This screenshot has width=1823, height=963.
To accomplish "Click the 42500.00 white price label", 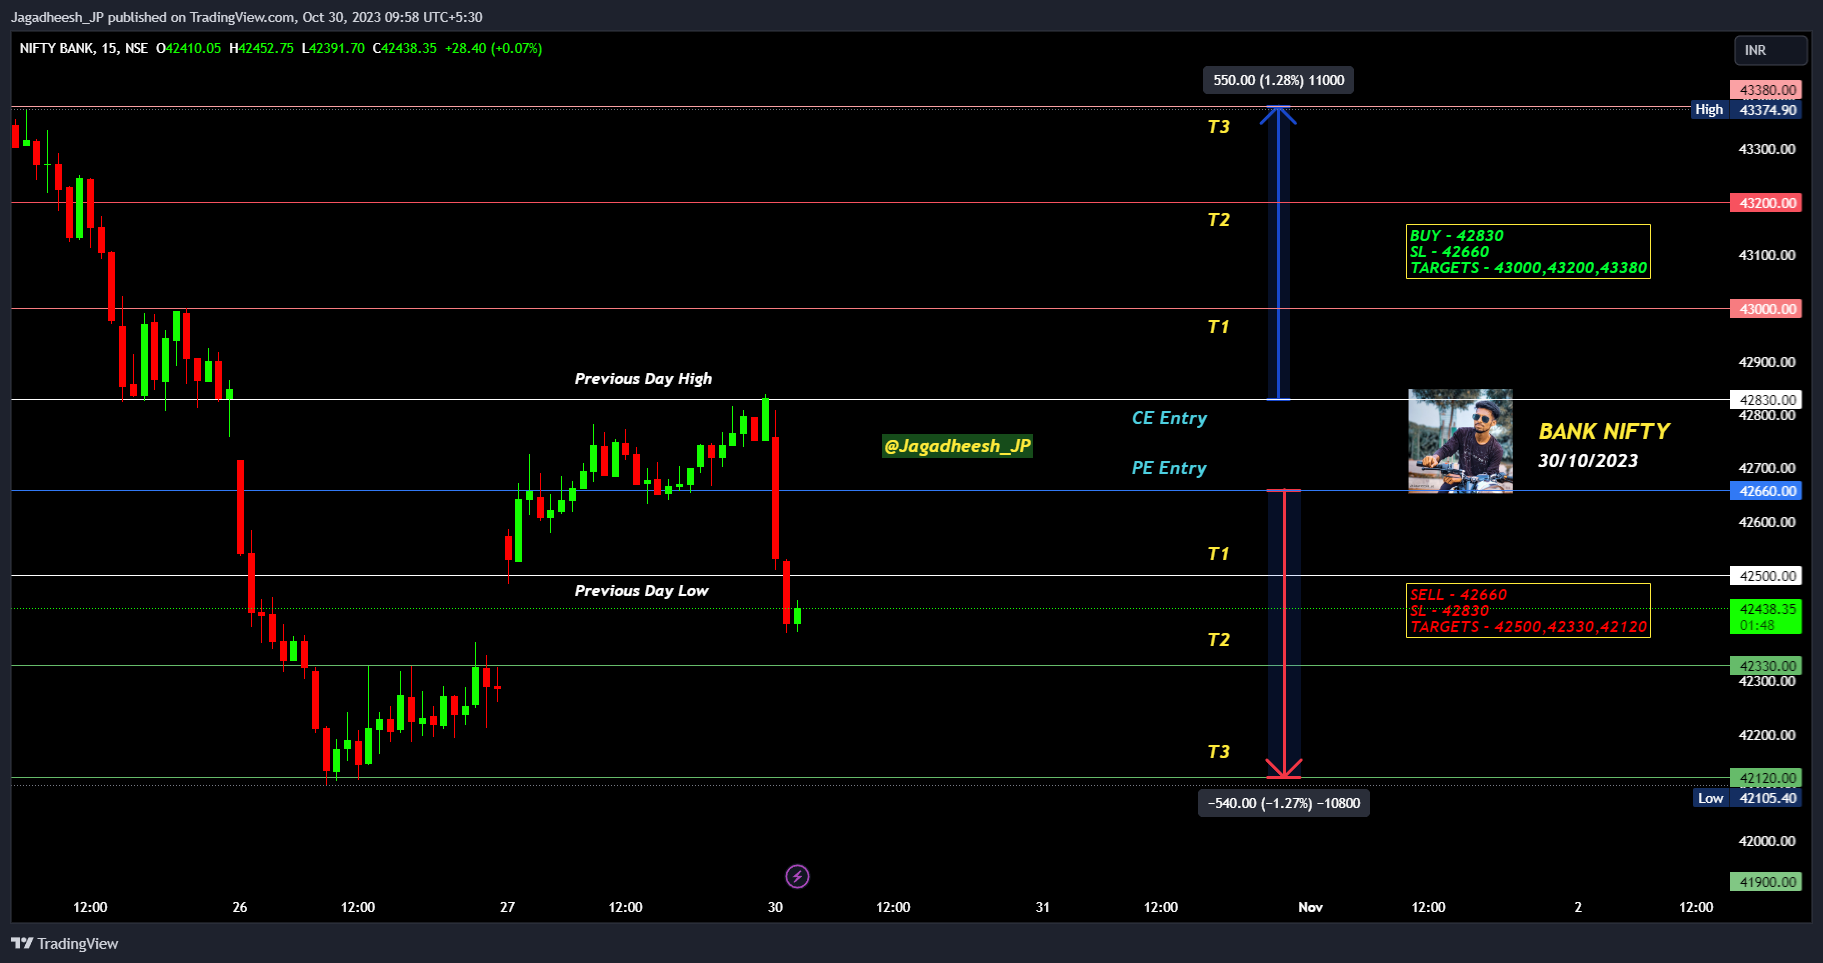I will [1766, 576].
